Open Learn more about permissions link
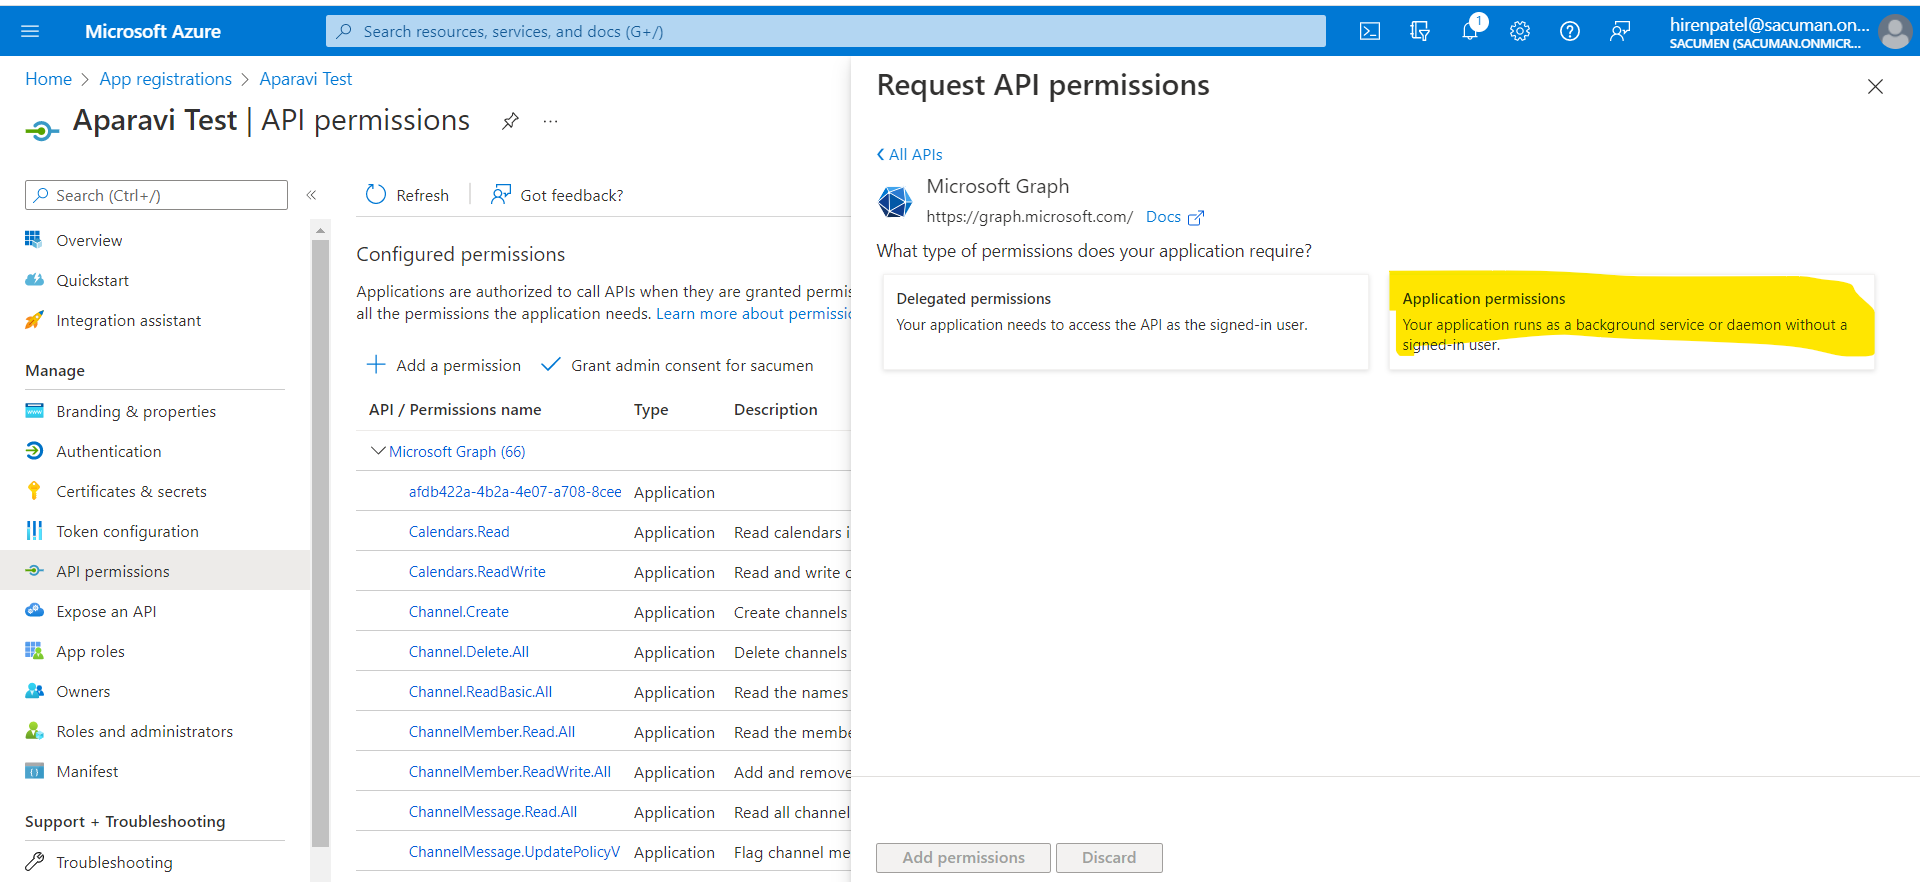 pos(753,314)
